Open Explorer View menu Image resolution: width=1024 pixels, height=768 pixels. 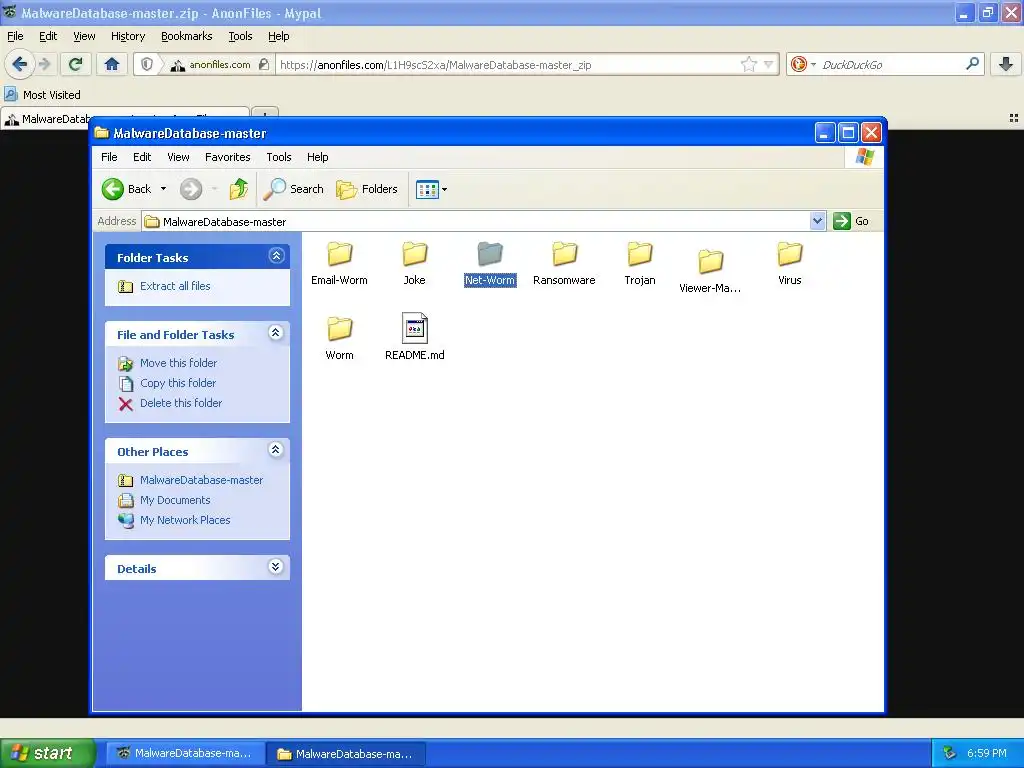click(178, 157)
